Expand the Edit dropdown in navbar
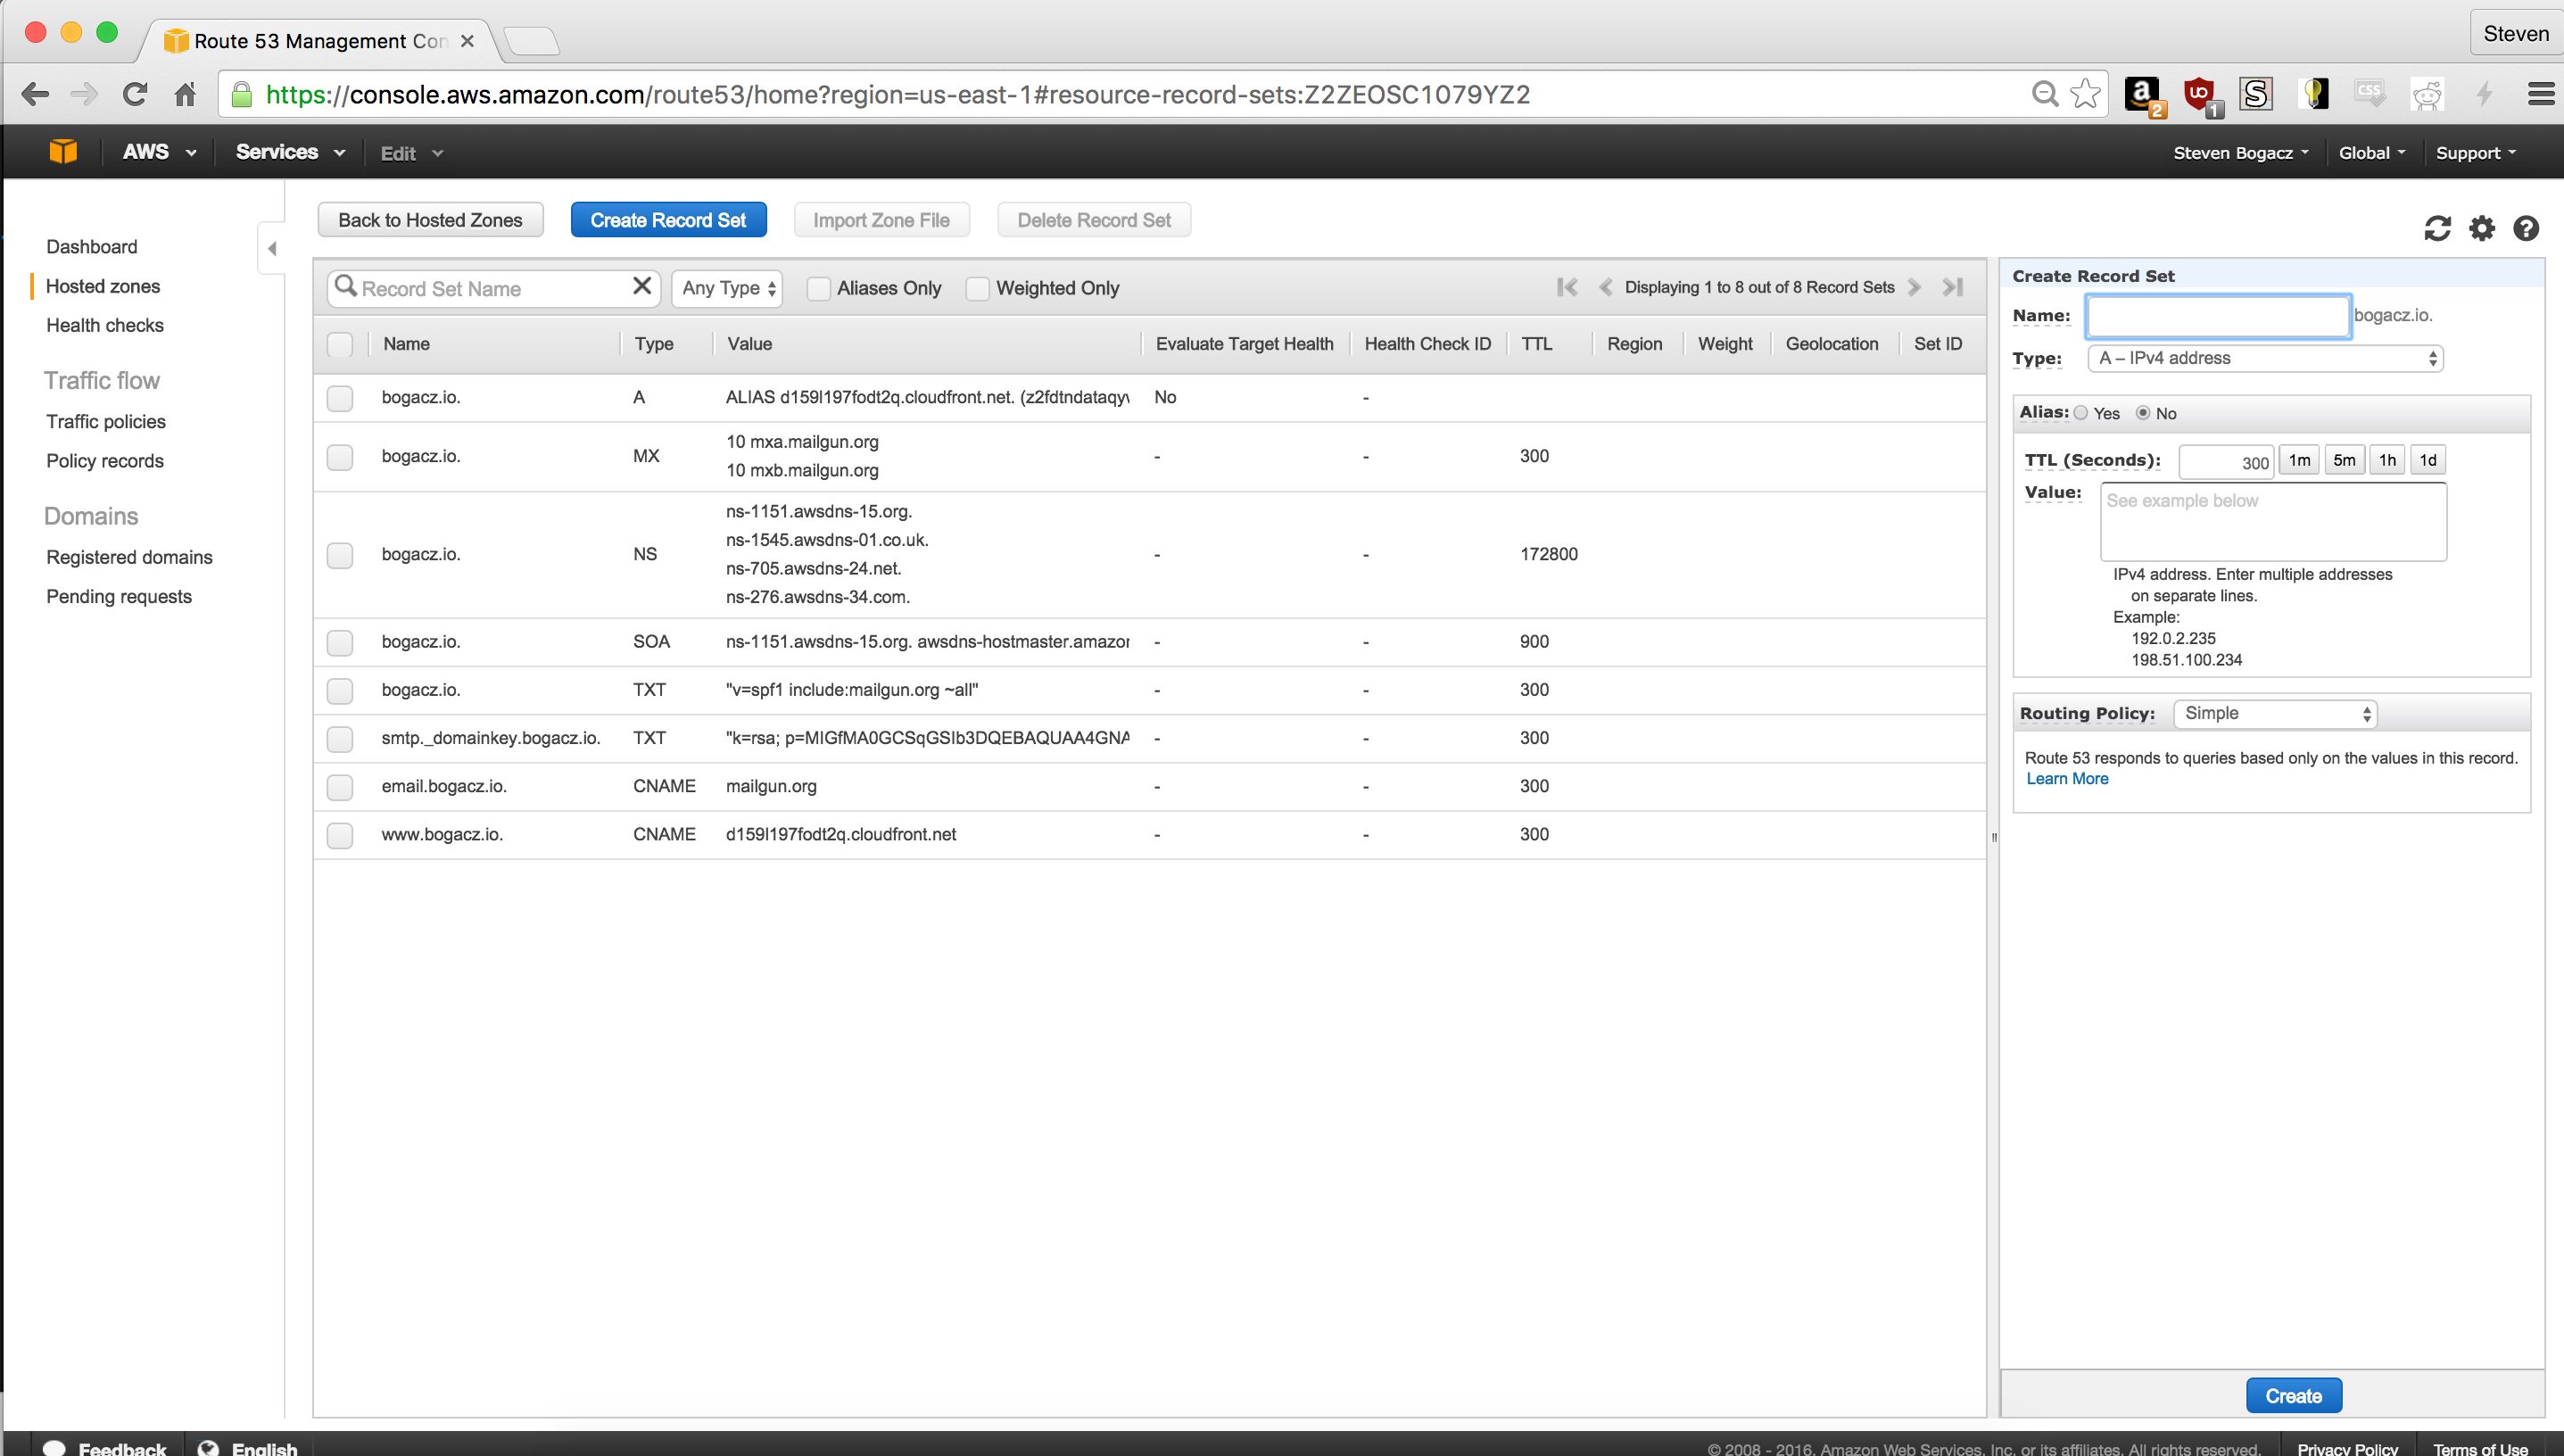 coord(411,153)
